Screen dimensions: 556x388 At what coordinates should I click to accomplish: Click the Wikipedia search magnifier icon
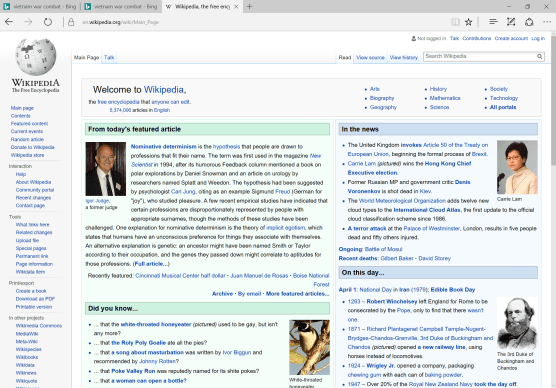(x=539, y=56)
